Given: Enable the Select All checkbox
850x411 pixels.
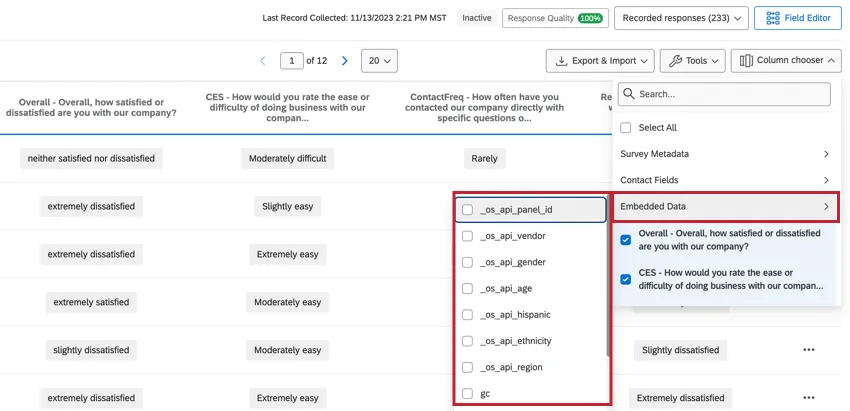Looking at the screenshot, I should point(626,128).
